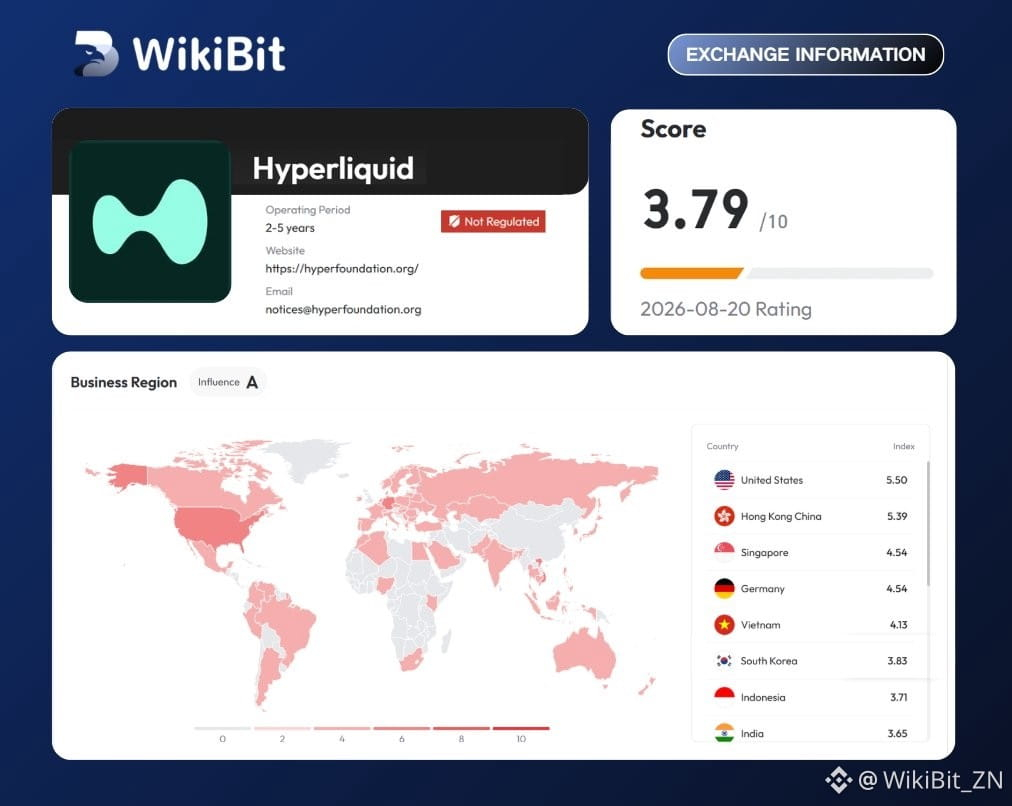Click the 5.39 index value
This screenshot has height=806, width=1012.
(897, 516)
